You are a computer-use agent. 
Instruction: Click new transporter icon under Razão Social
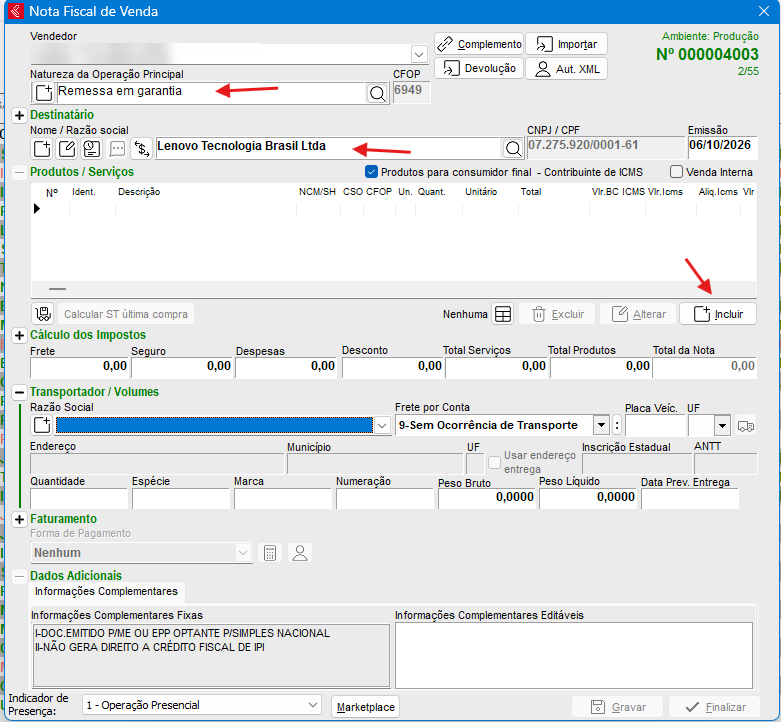[42, 425]
